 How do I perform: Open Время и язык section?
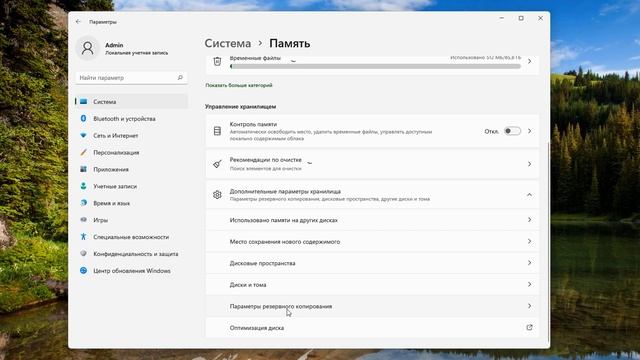[x=131, y=203]
